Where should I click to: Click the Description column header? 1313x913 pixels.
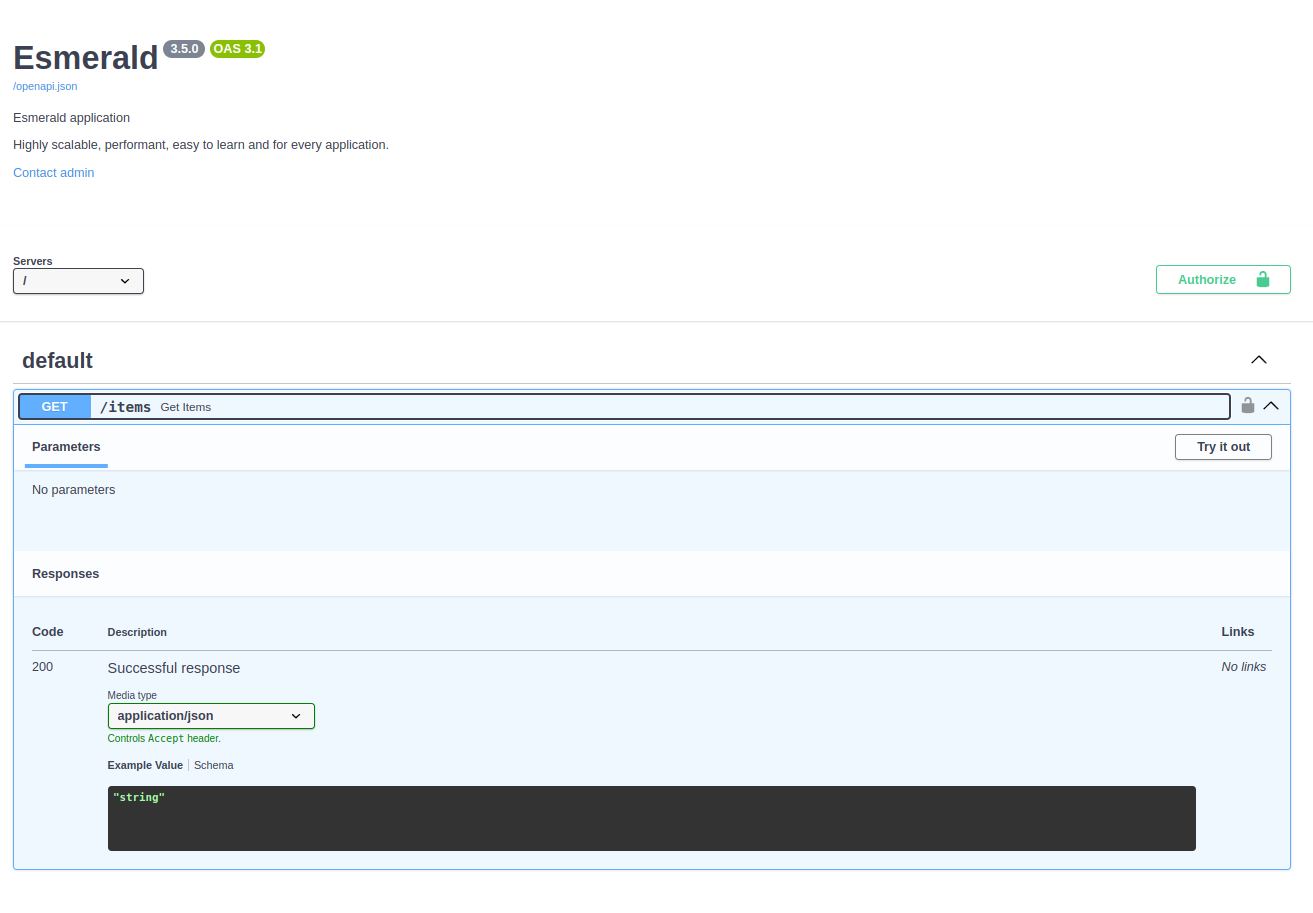tap(137, 632)
